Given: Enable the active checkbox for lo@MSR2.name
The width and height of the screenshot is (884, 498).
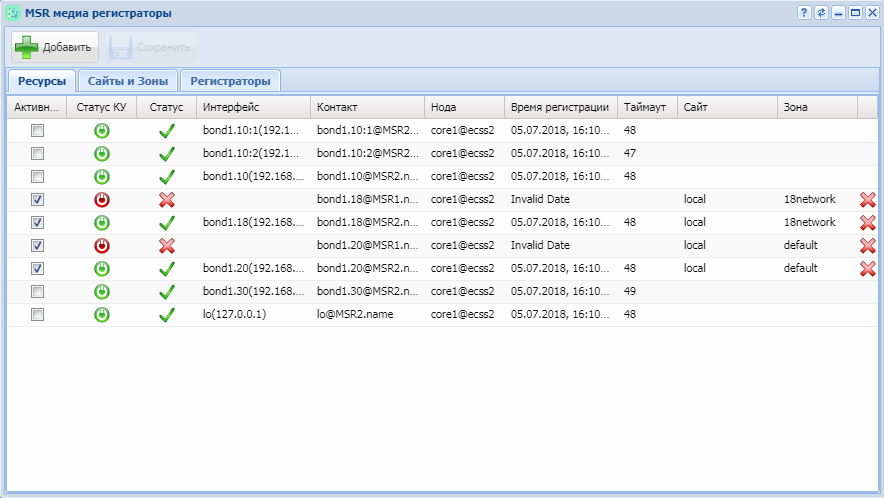Looking at the screenshot, I should click(x=37, y=314).
